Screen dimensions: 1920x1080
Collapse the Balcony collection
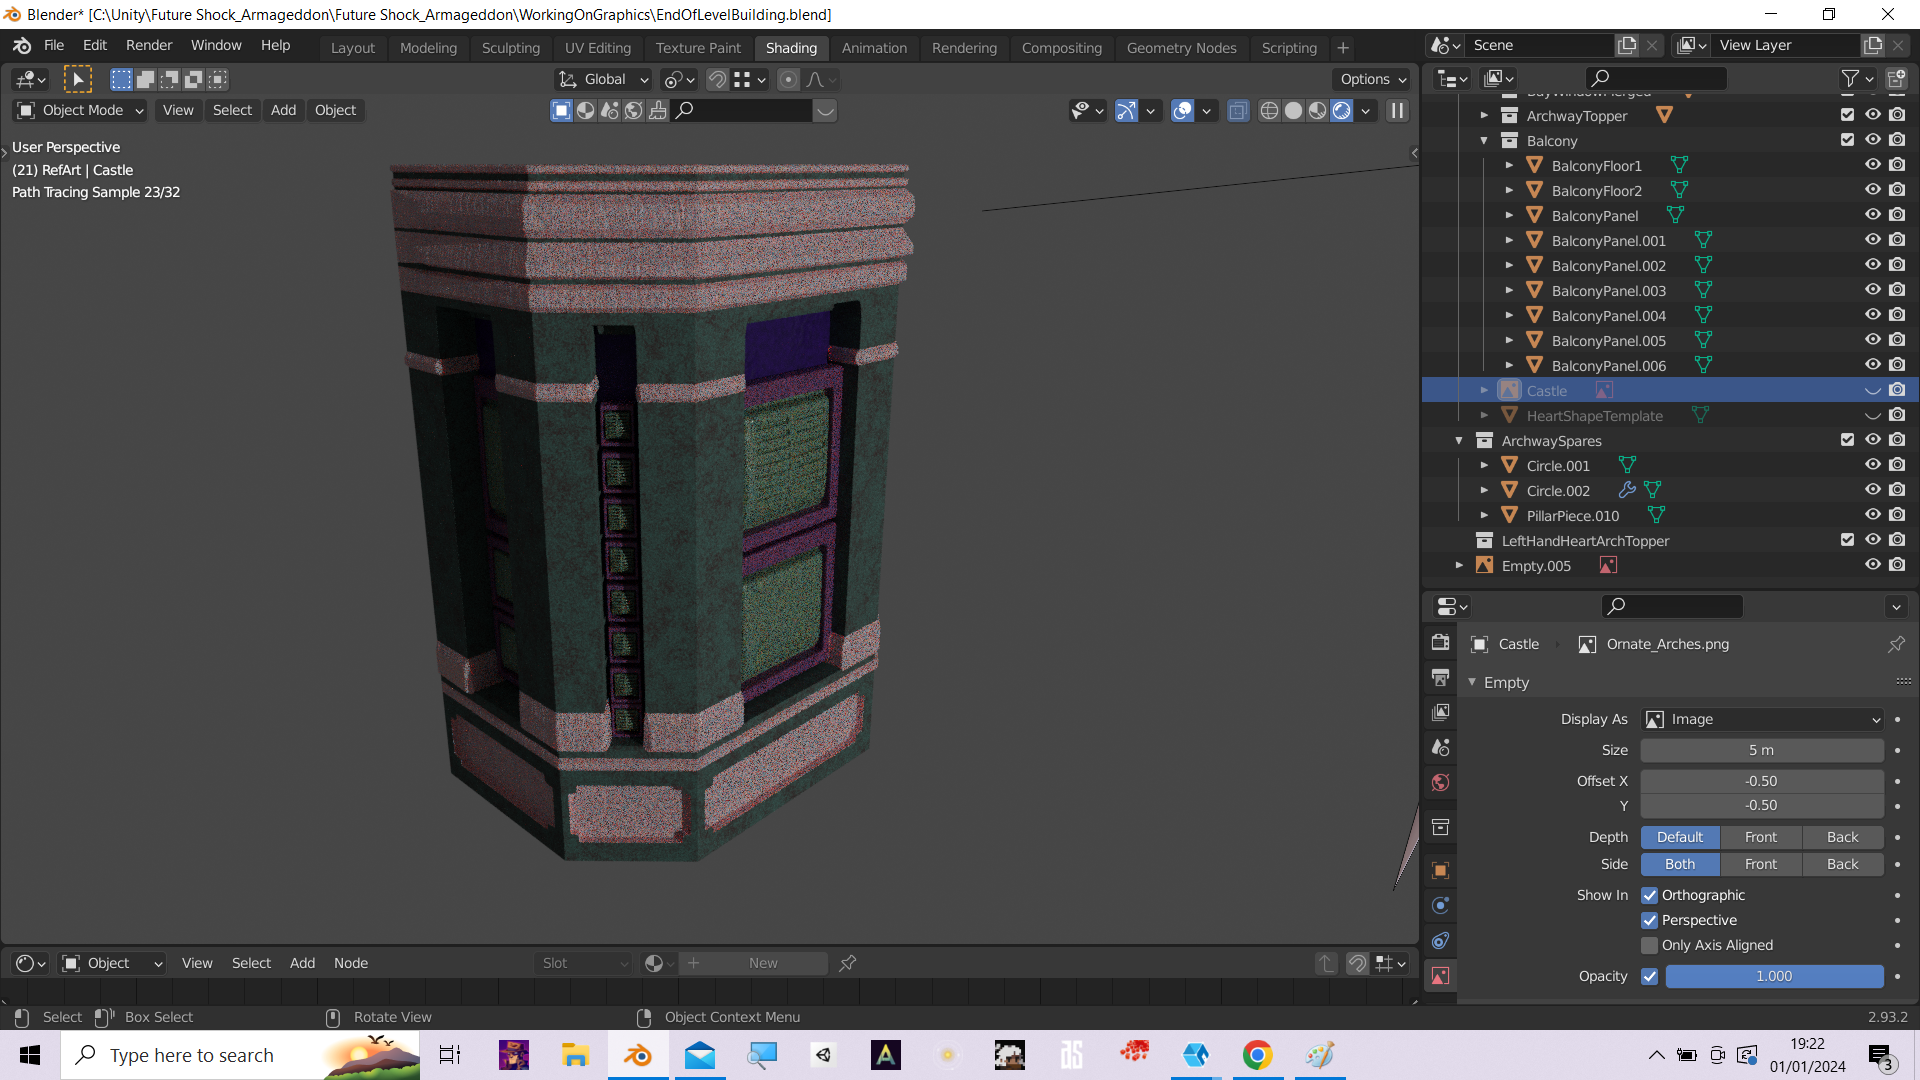coord(1484,140)
